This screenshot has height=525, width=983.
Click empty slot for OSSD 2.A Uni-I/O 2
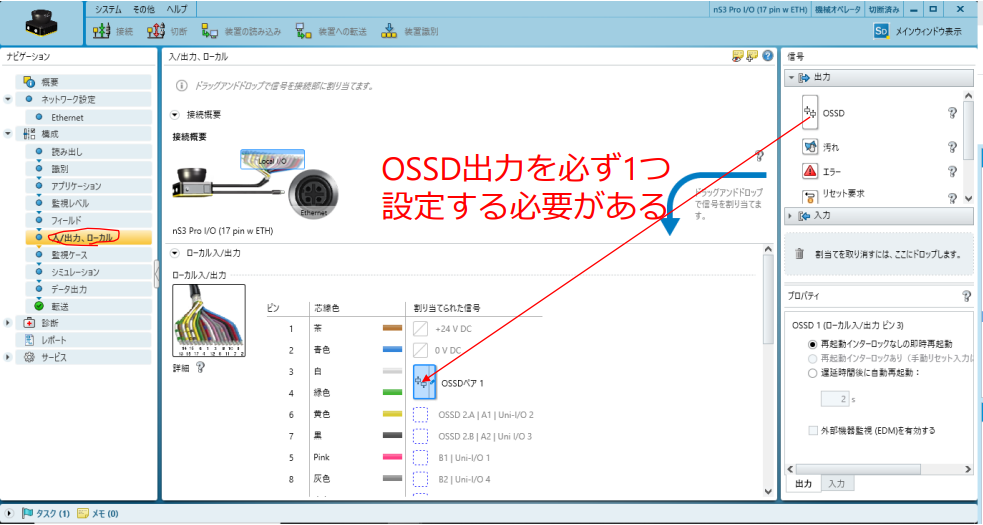pyautogui.click(x=421, y=415)
